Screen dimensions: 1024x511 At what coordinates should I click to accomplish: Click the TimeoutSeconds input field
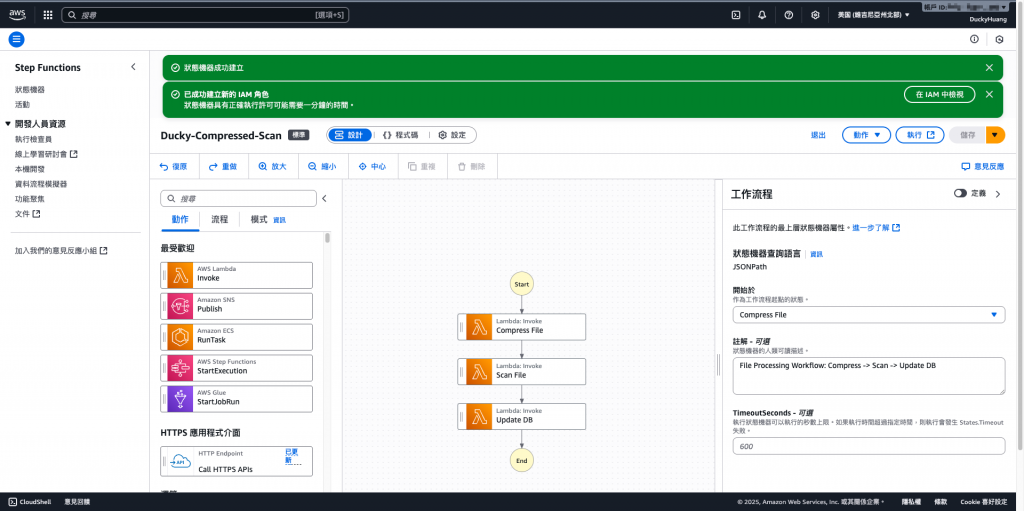point(869,446)
